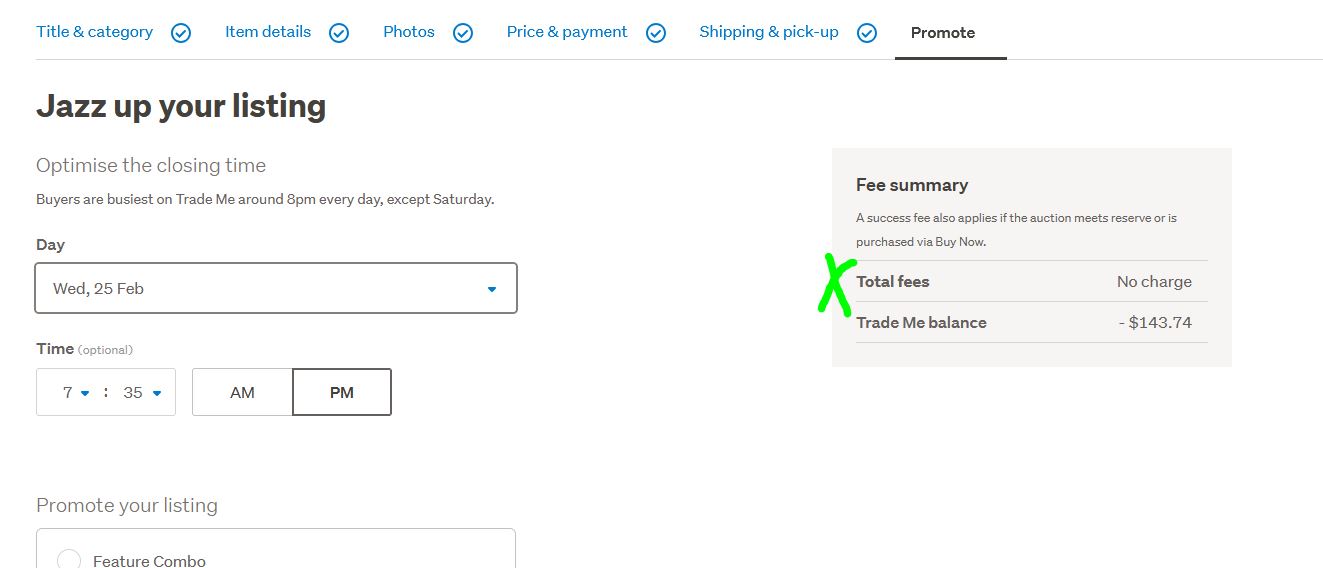The image size is (1323, 568).
Task: Switch time to AM
Action: 242,392
